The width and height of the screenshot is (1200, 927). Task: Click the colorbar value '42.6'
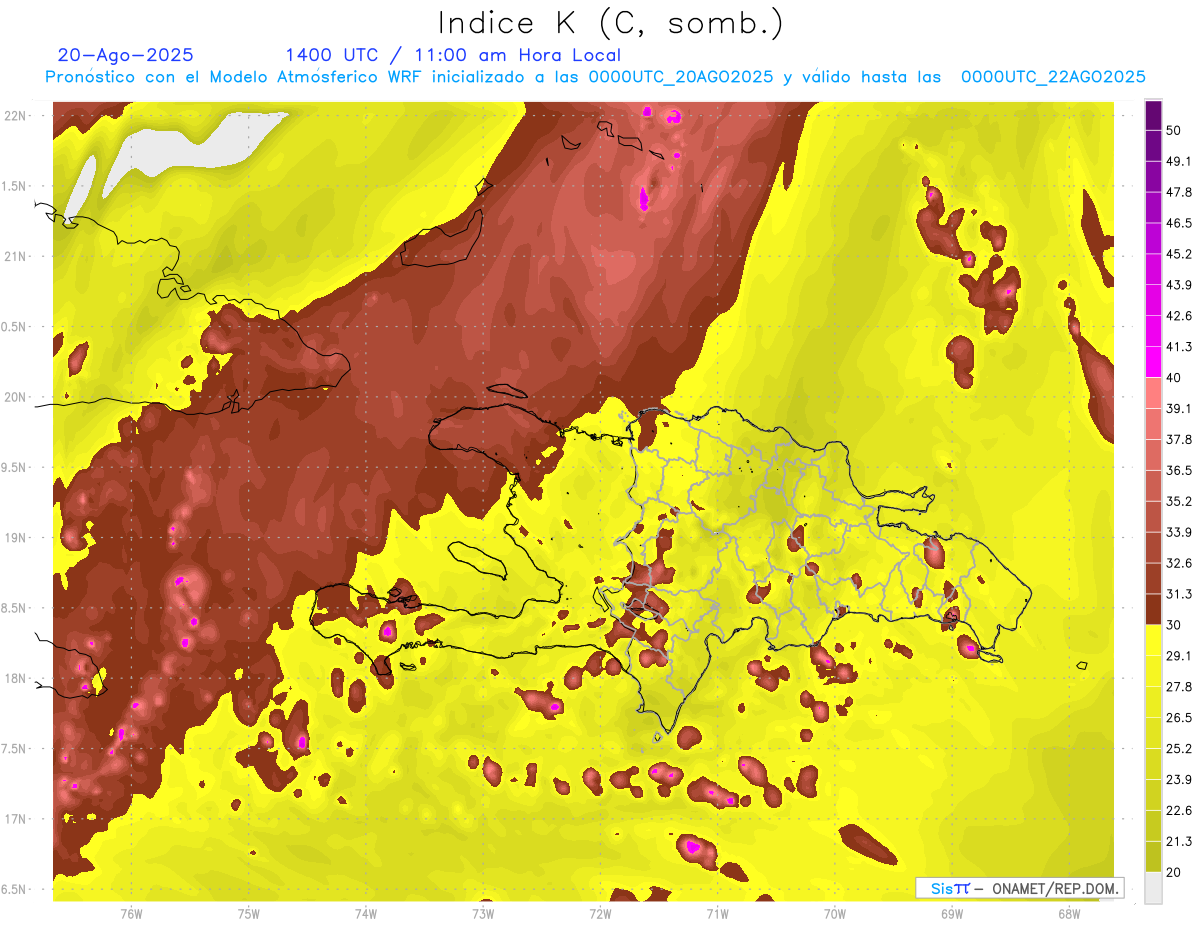click(x=1178, y=316)
